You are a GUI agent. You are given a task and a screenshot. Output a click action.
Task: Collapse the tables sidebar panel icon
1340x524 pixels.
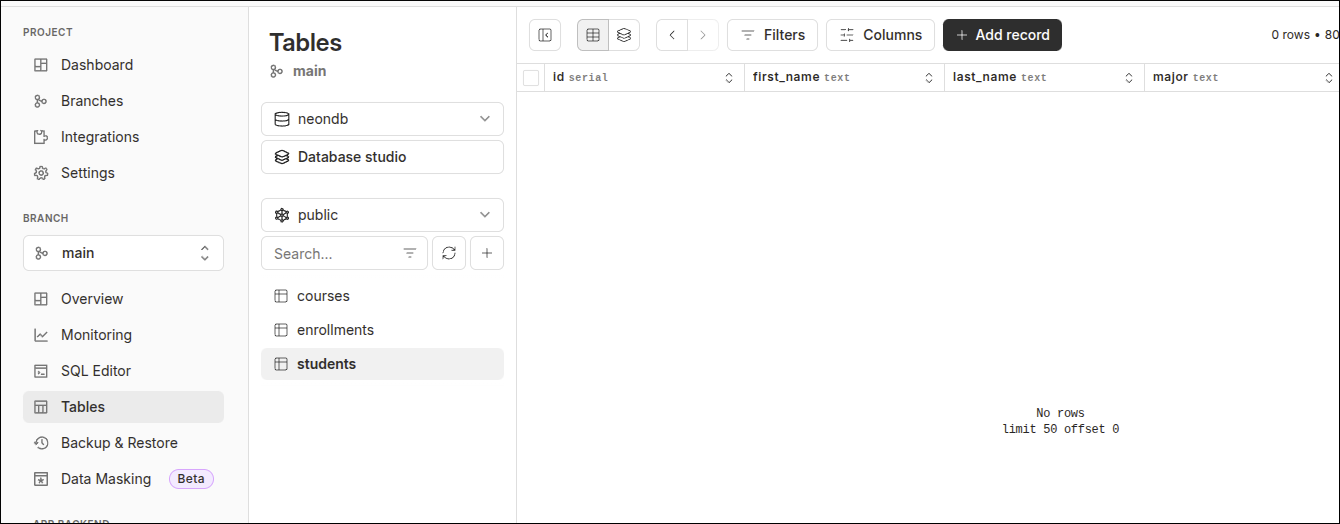point(545,35)
